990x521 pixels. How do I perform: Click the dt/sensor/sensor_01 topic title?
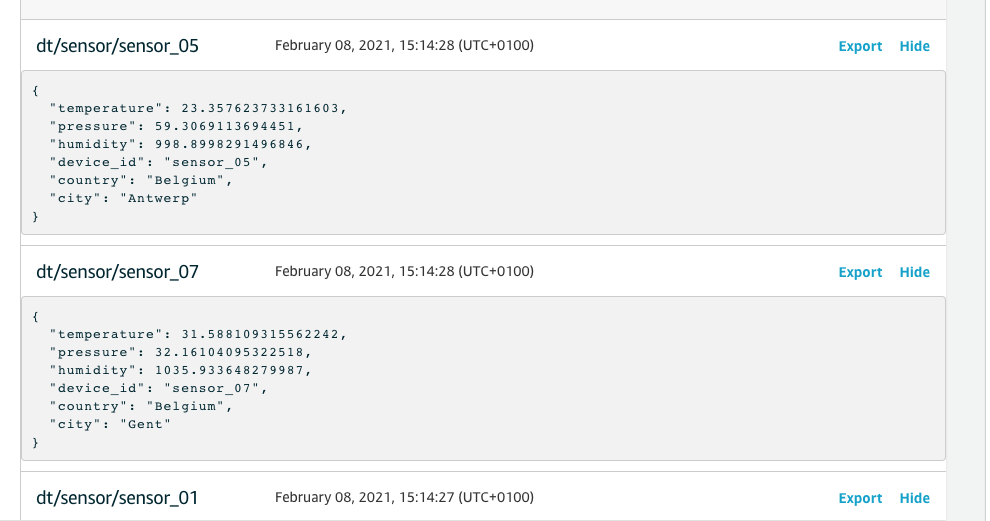pyautogui.click(x=117, y=498)
